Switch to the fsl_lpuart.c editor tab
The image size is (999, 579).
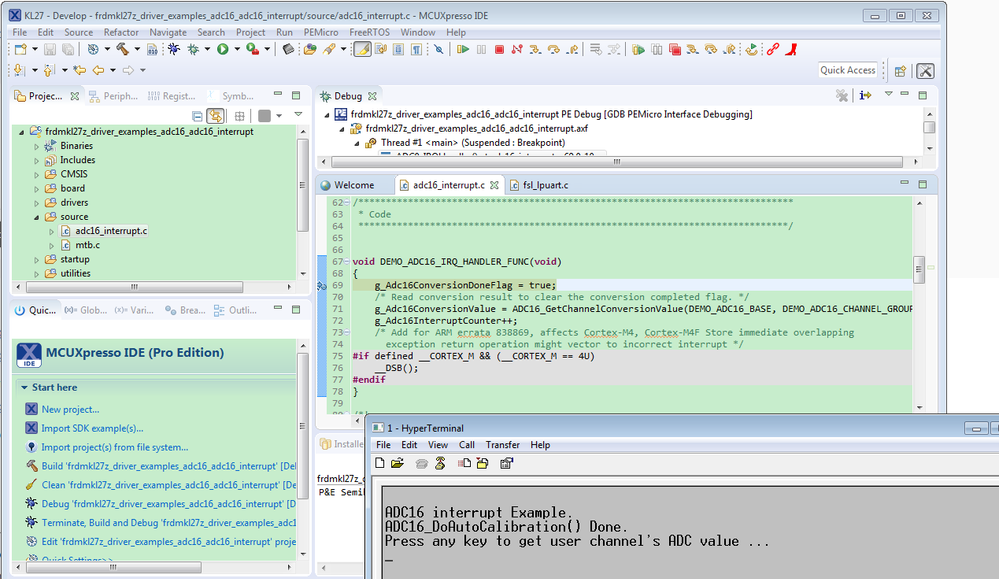(544, 185)
